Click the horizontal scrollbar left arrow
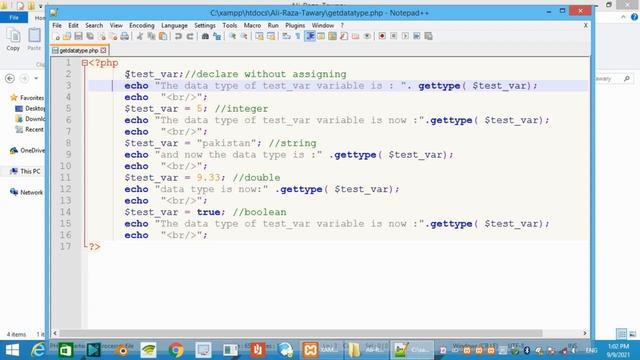The height and width of the screenshot is (360, 640). 55,333
